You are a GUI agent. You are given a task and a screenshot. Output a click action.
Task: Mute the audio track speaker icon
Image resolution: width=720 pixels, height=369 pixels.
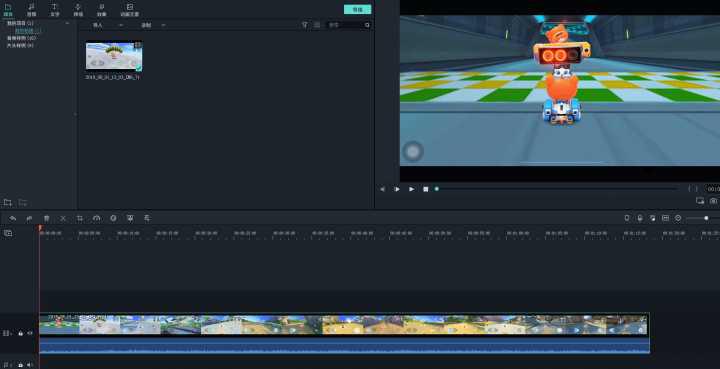tap(30, 365)
